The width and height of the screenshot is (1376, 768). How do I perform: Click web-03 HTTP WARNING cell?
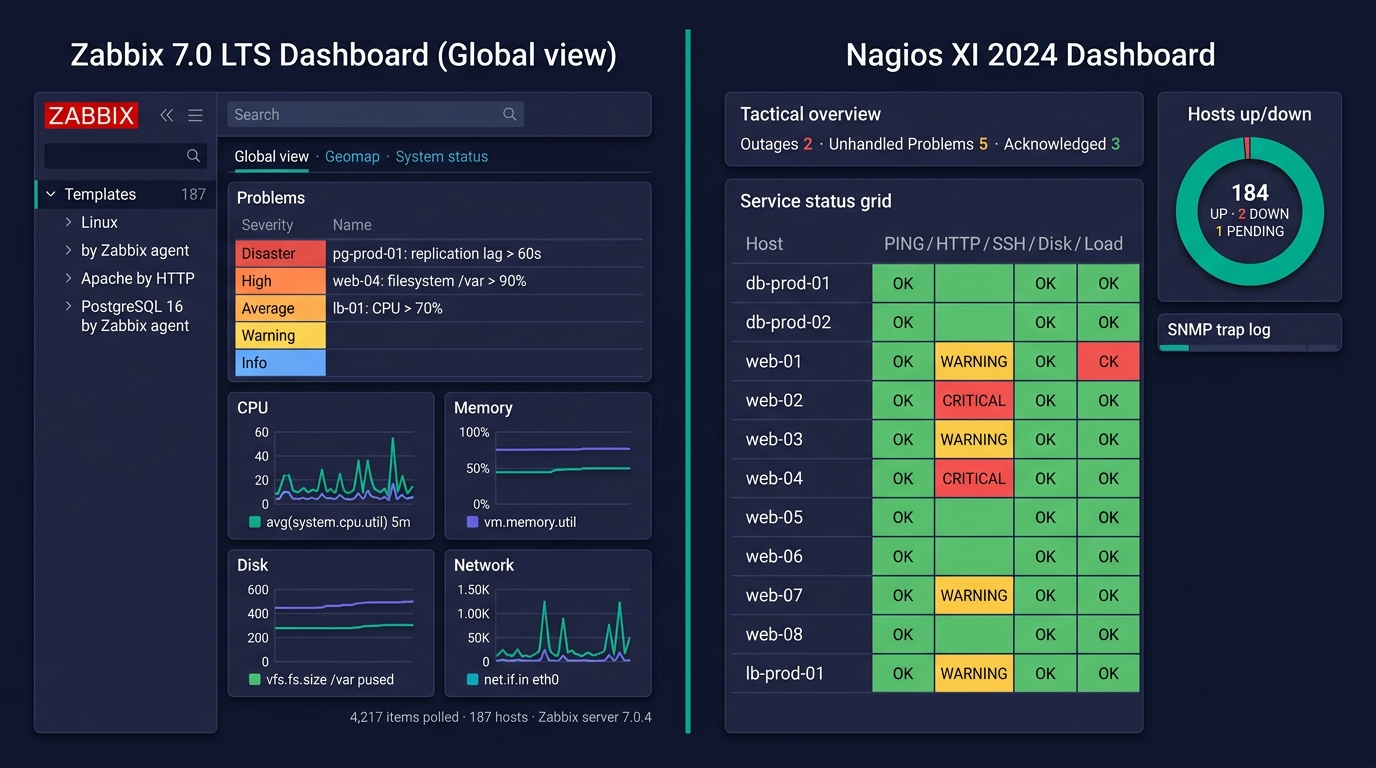point(974,440)
